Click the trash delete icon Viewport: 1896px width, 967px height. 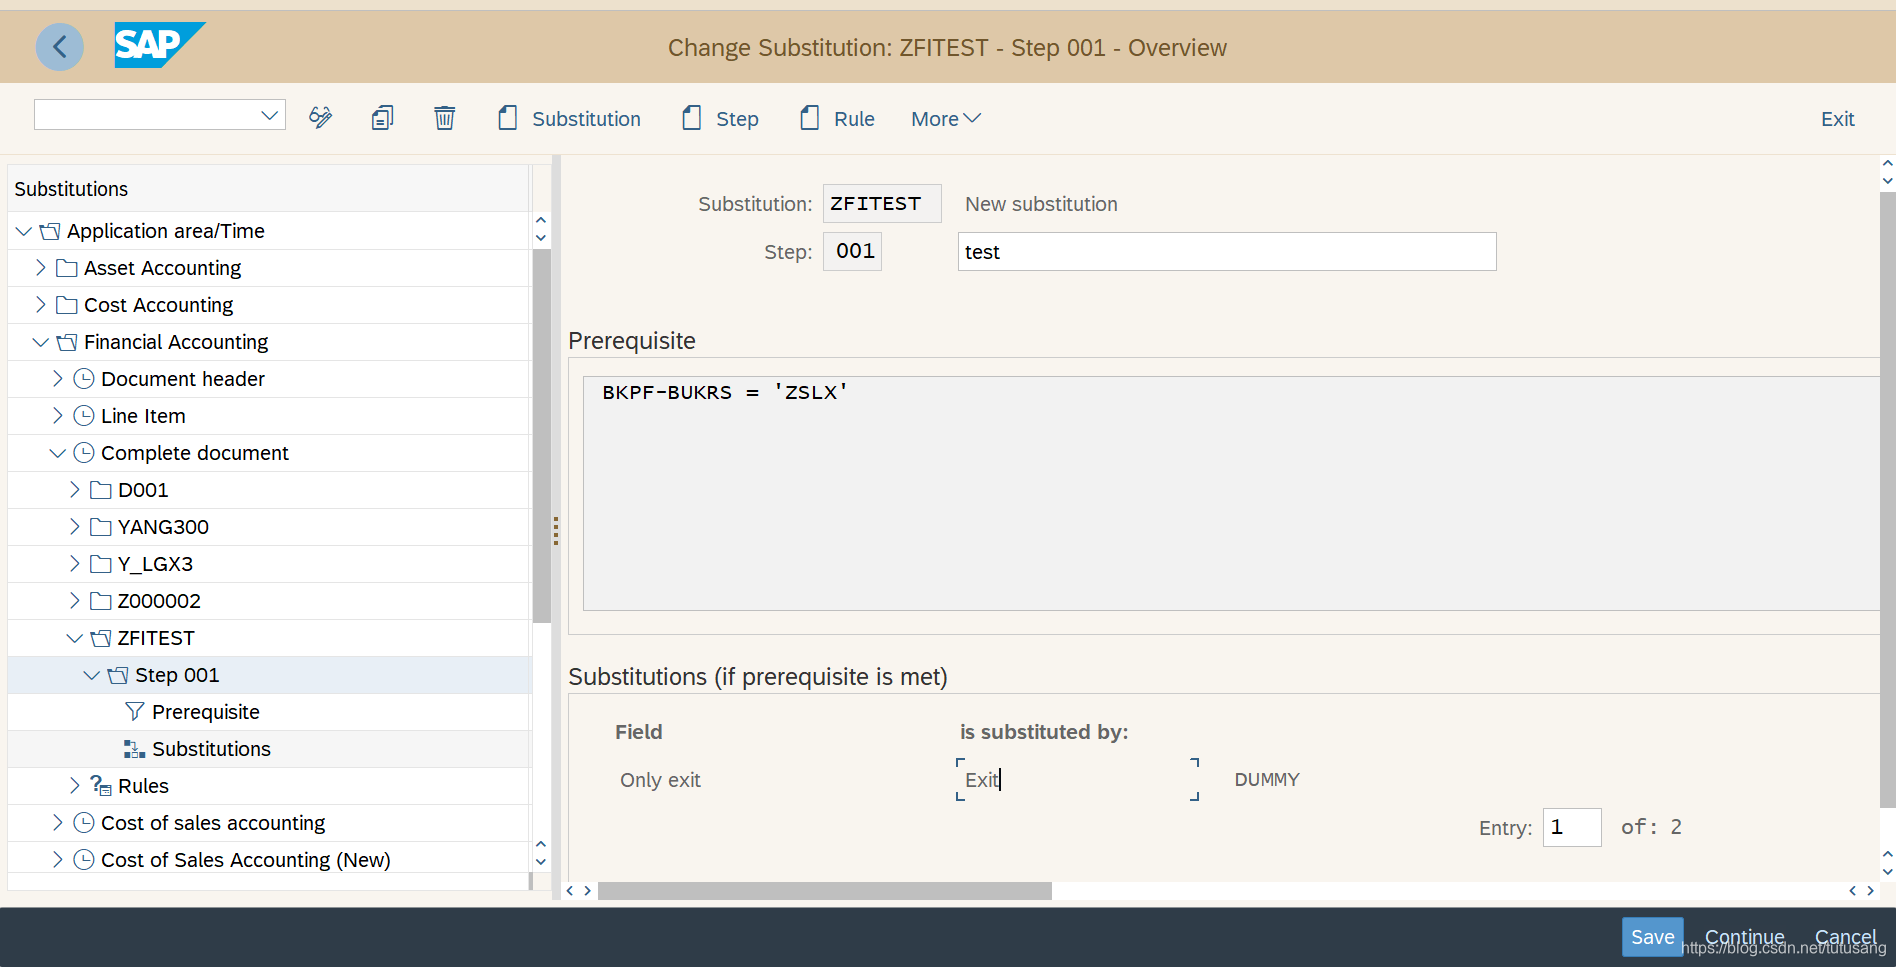point(445,118)
